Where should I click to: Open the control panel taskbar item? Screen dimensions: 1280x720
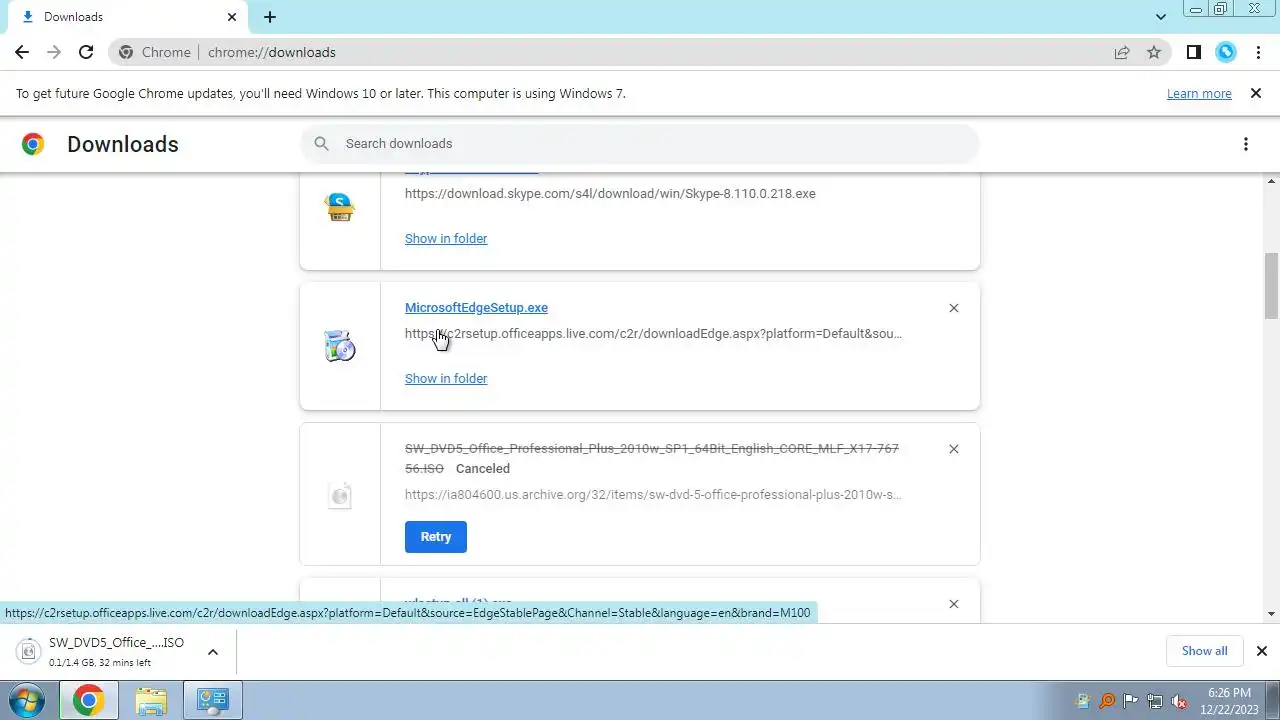tap(212, 700)
